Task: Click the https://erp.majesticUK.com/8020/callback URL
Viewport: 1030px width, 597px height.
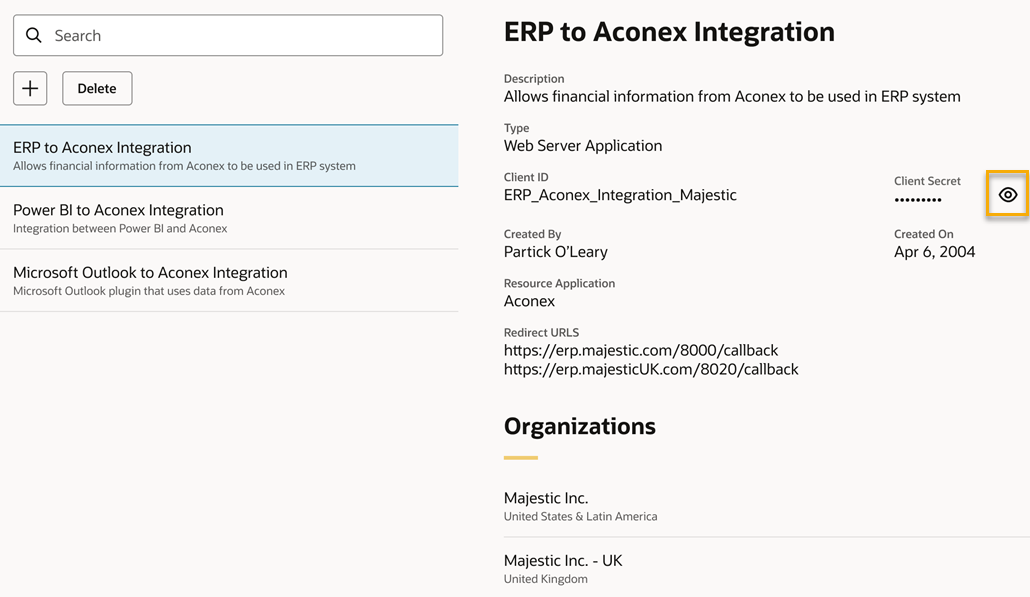Action: pyautogui.click(x=651, y=369)
